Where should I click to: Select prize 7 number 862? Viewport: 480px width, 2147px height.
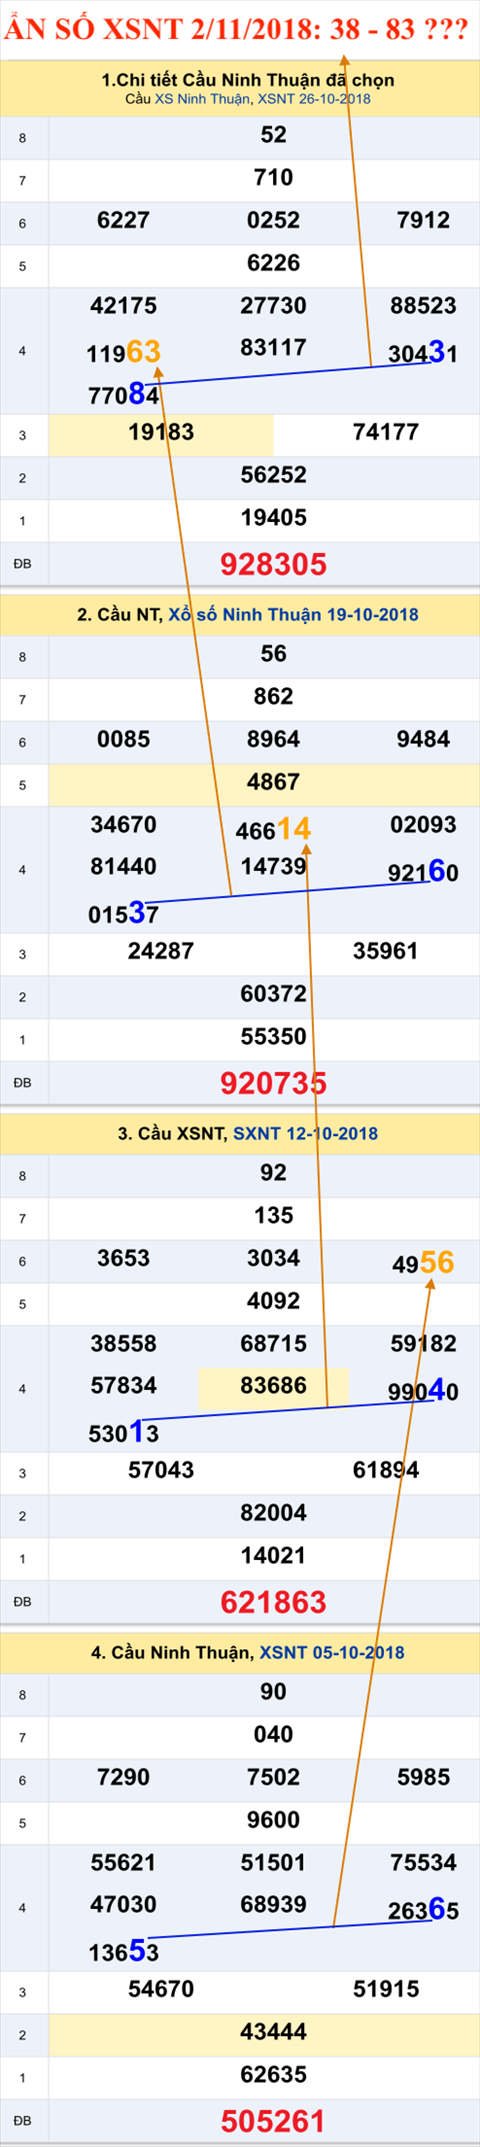273,697
